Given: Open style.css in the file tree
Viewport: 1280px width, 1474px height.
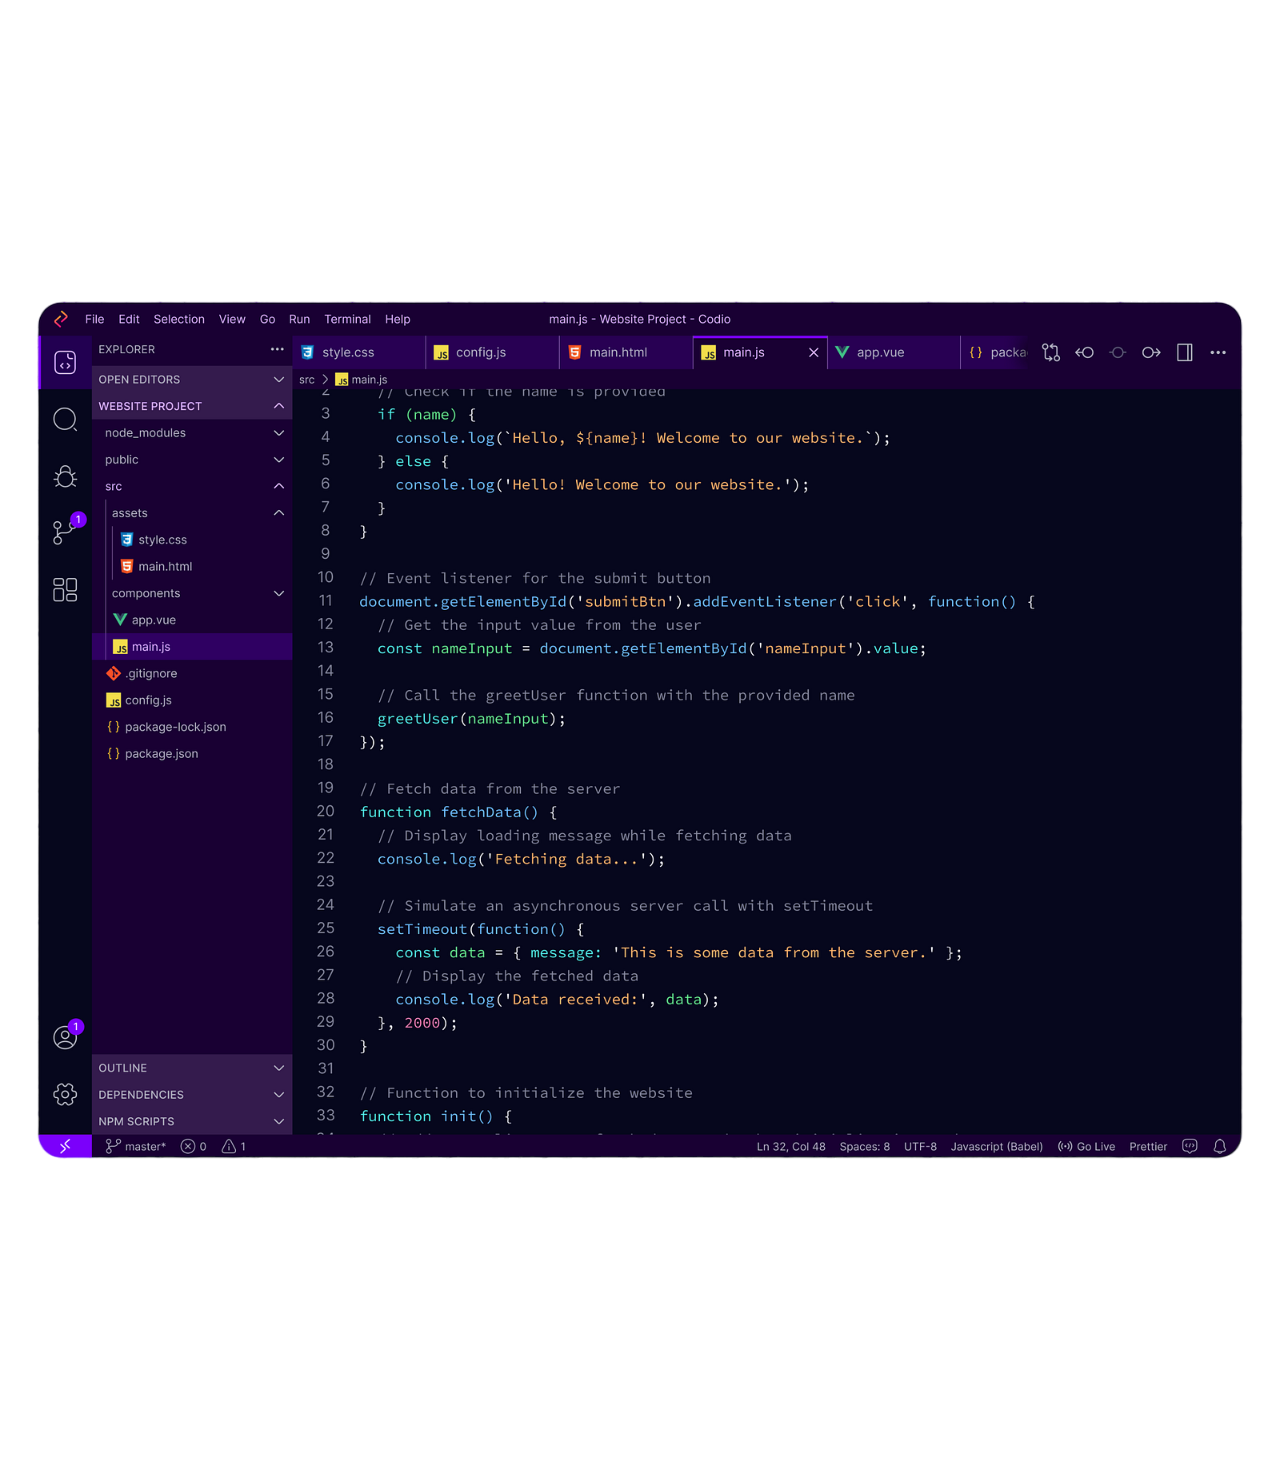Looking at the screenshot, I should point(162,540).
